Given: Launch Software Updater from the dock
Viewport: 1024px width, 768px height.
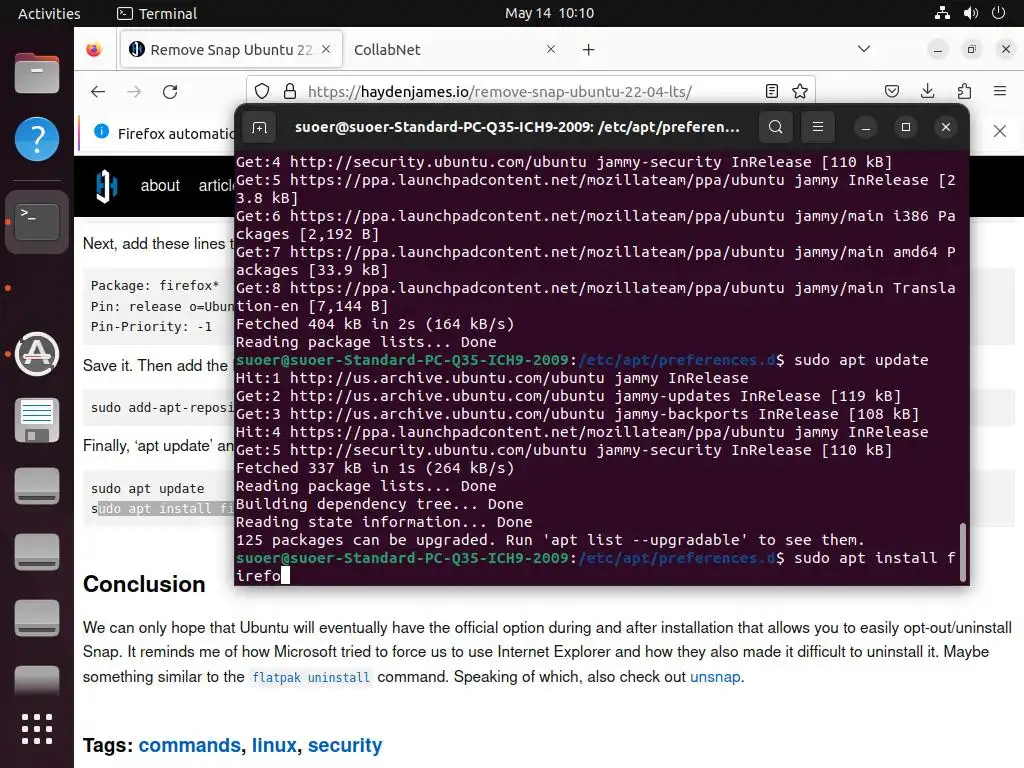Looking at the screenshot, I should coord(37,354).
